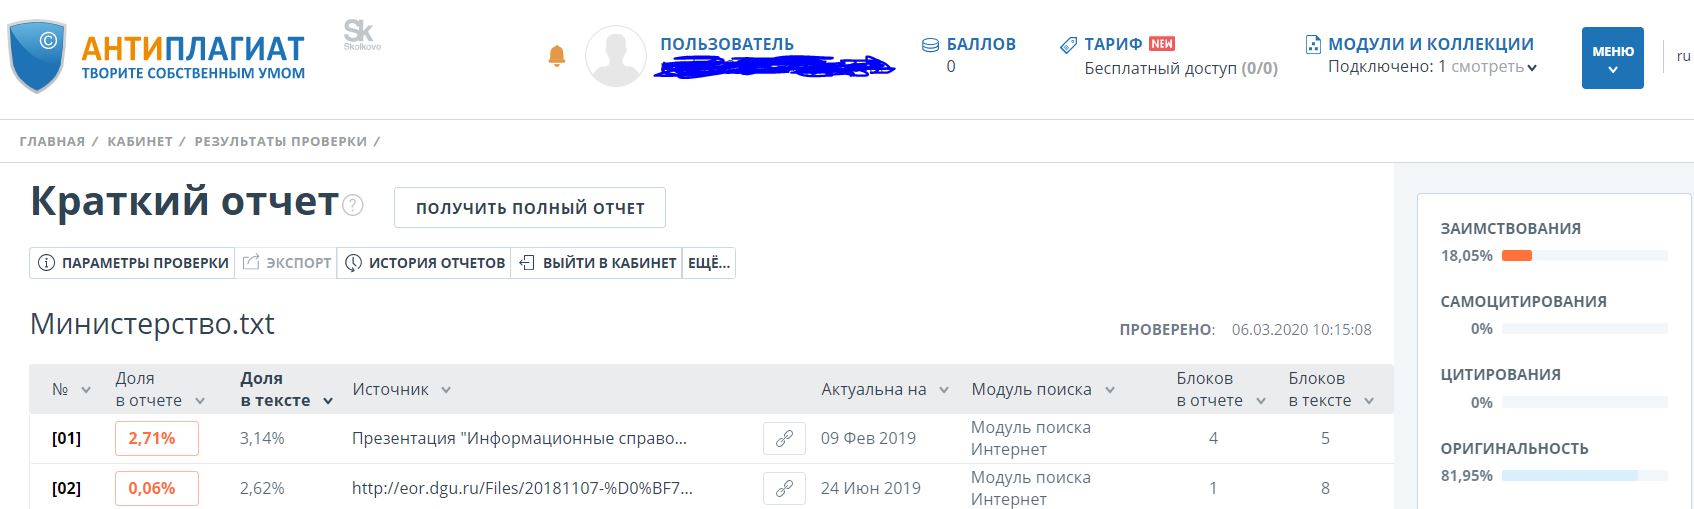Click the user avatar picture
The width and height of the screenshot is (1694, 509).
[x=615, y=56]
